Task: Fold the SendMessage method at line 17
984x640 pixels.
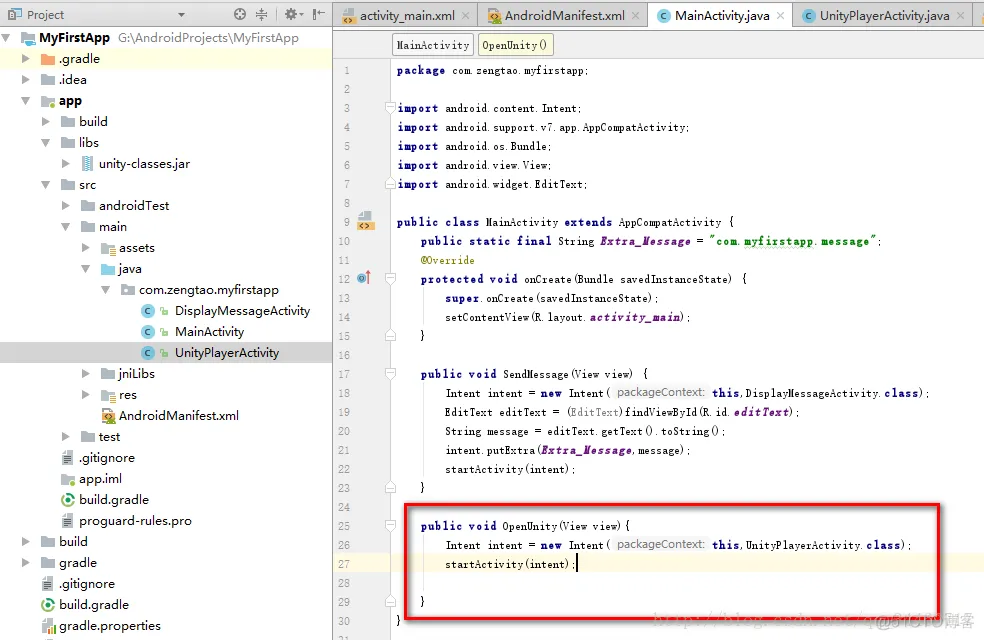Action: (x=390, y=373)
